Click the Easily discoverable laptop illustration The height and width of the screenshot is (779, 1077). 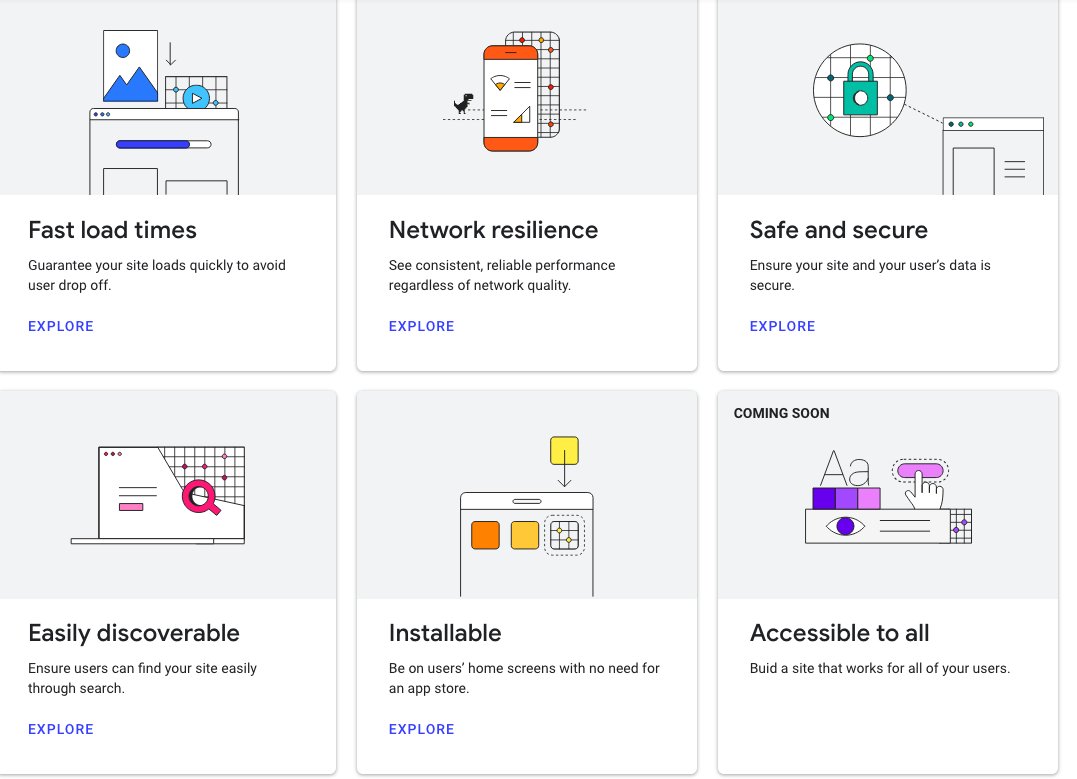pos(158,495)
